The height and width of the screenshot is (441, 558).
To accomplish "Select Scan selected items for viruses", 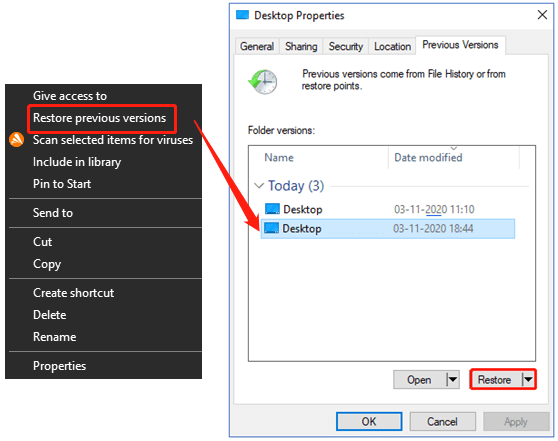I will click(x=113, y=140).
